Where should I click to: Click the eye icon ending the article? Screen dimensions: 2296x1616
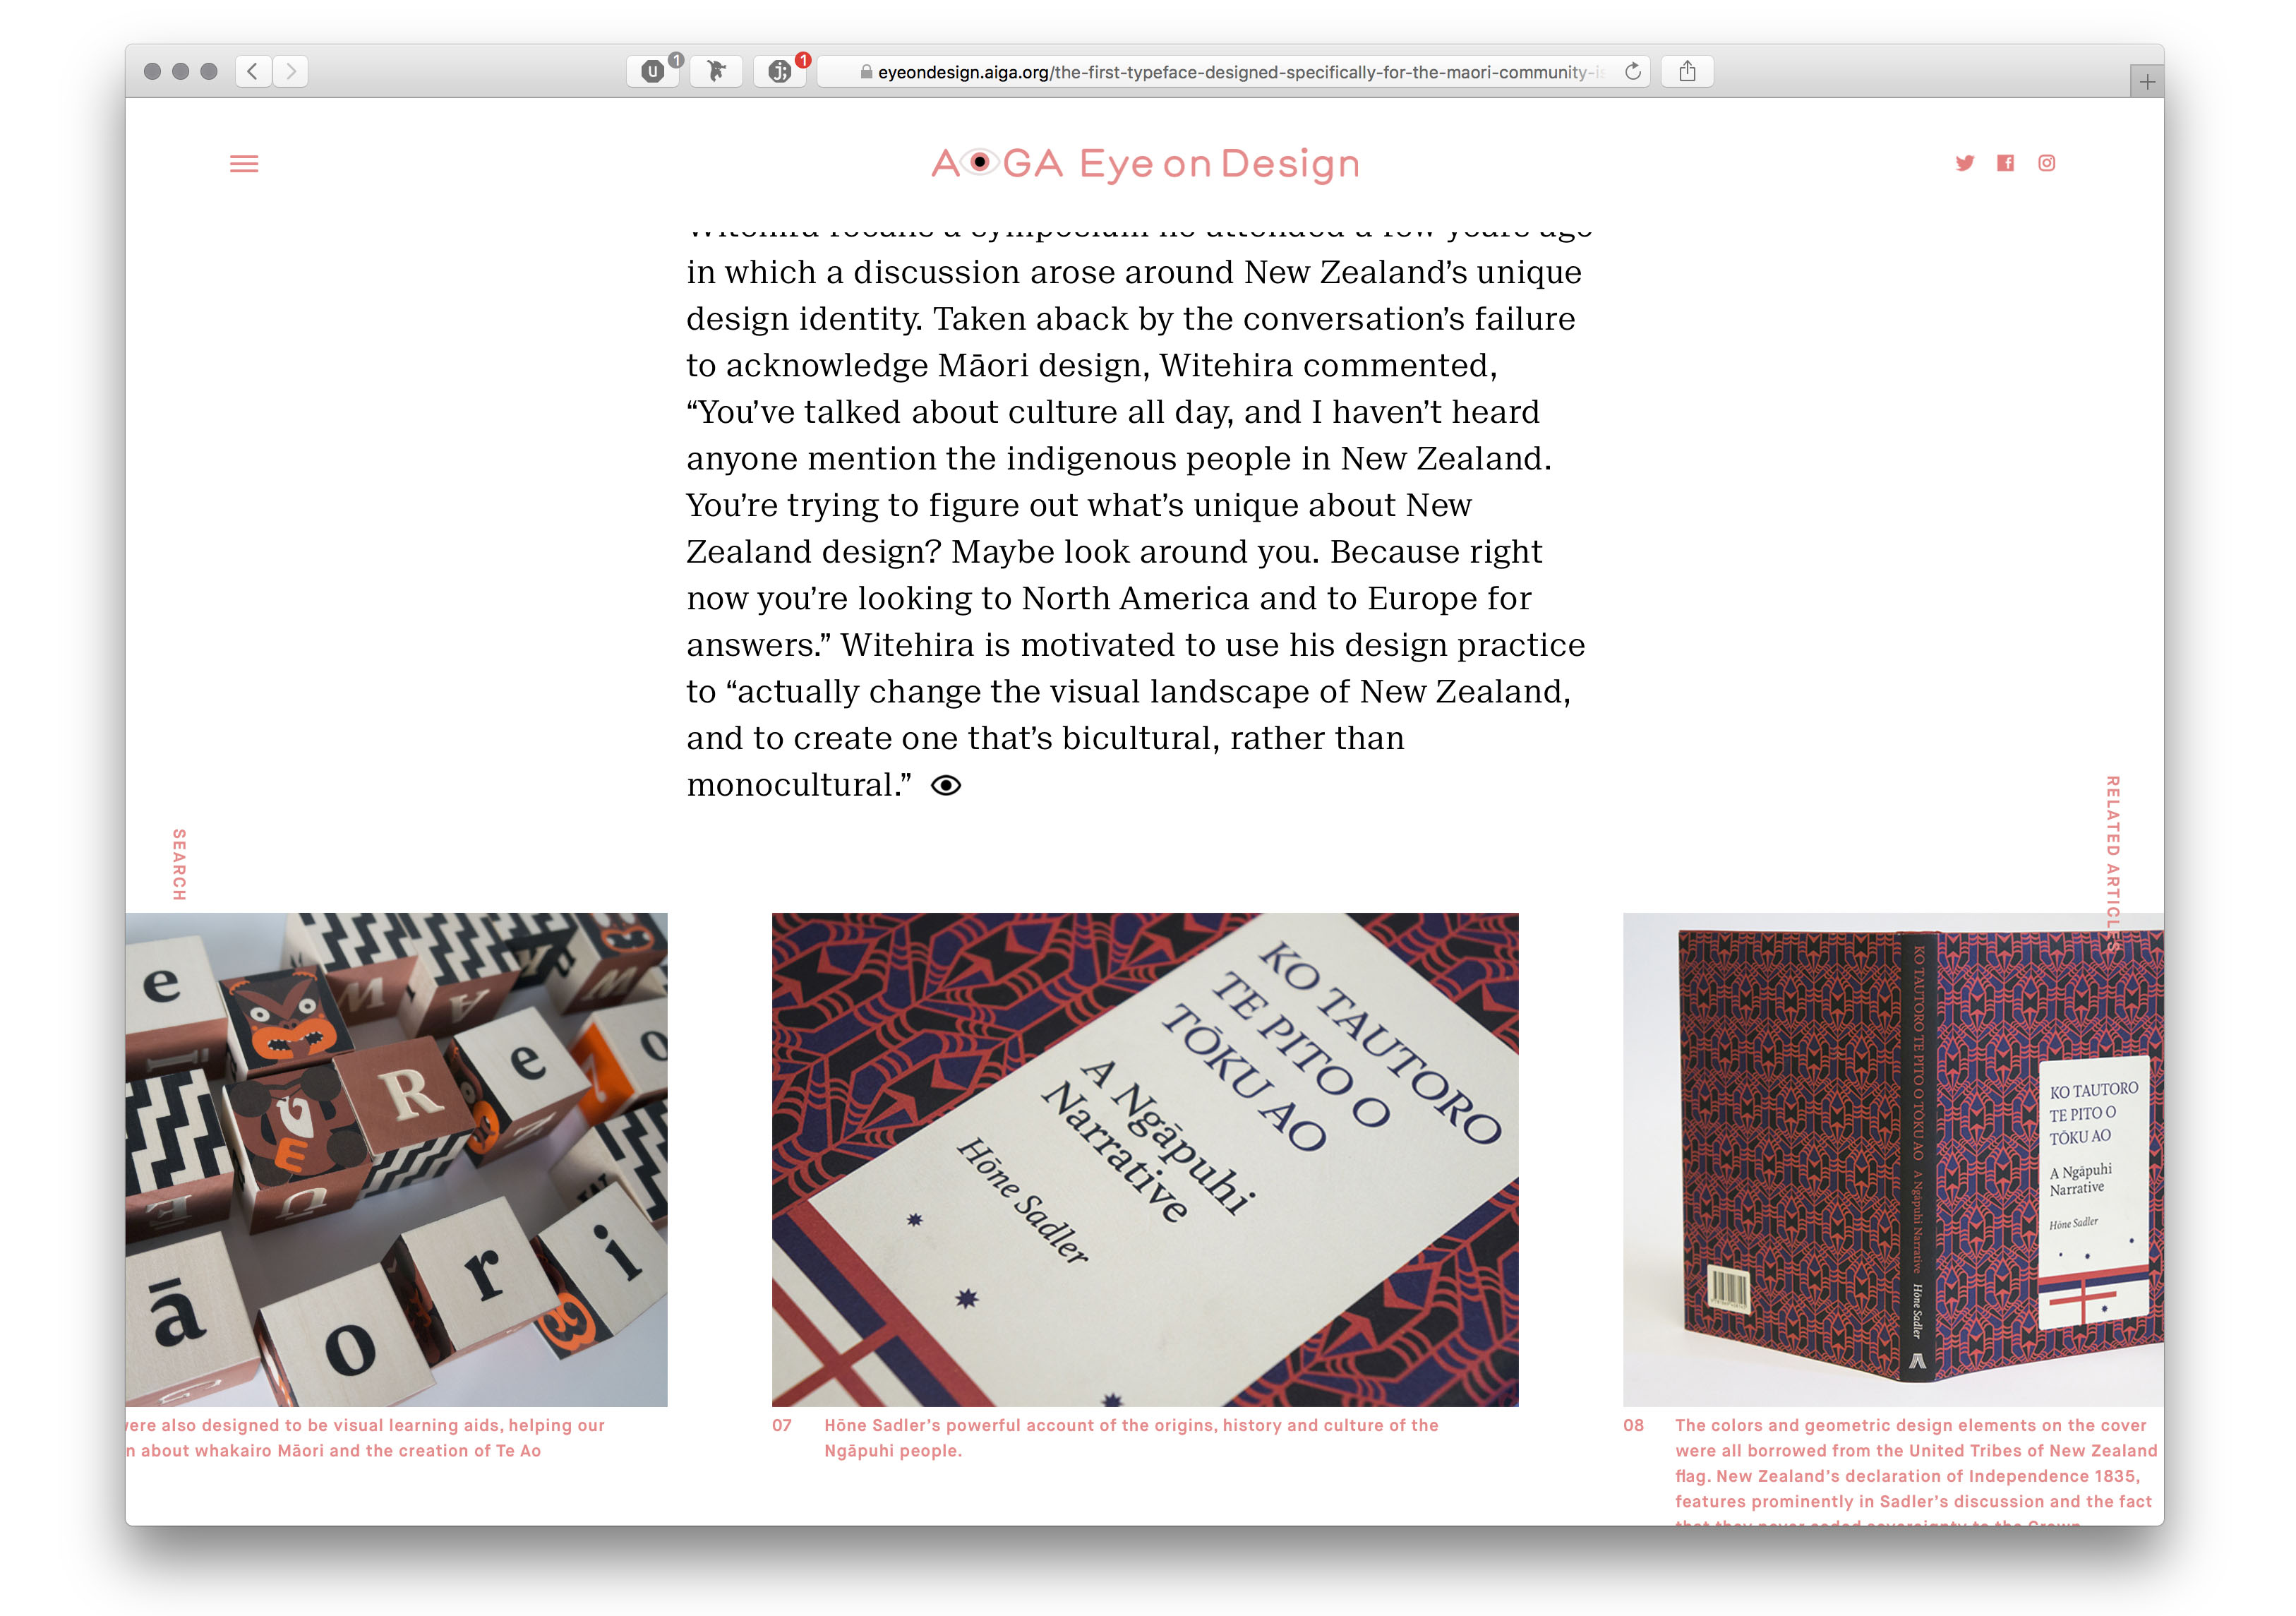[x=945, y=785]
